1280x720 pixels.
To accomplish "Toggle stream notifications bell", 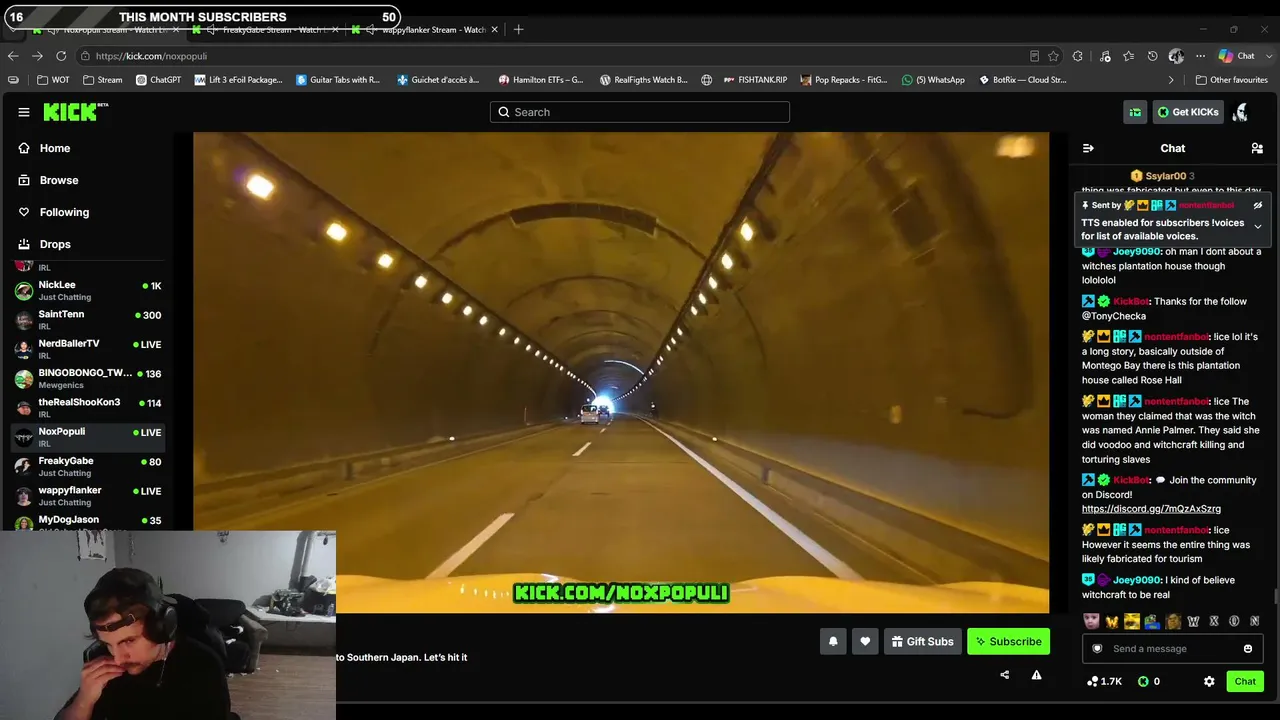I will click(833, 642).
